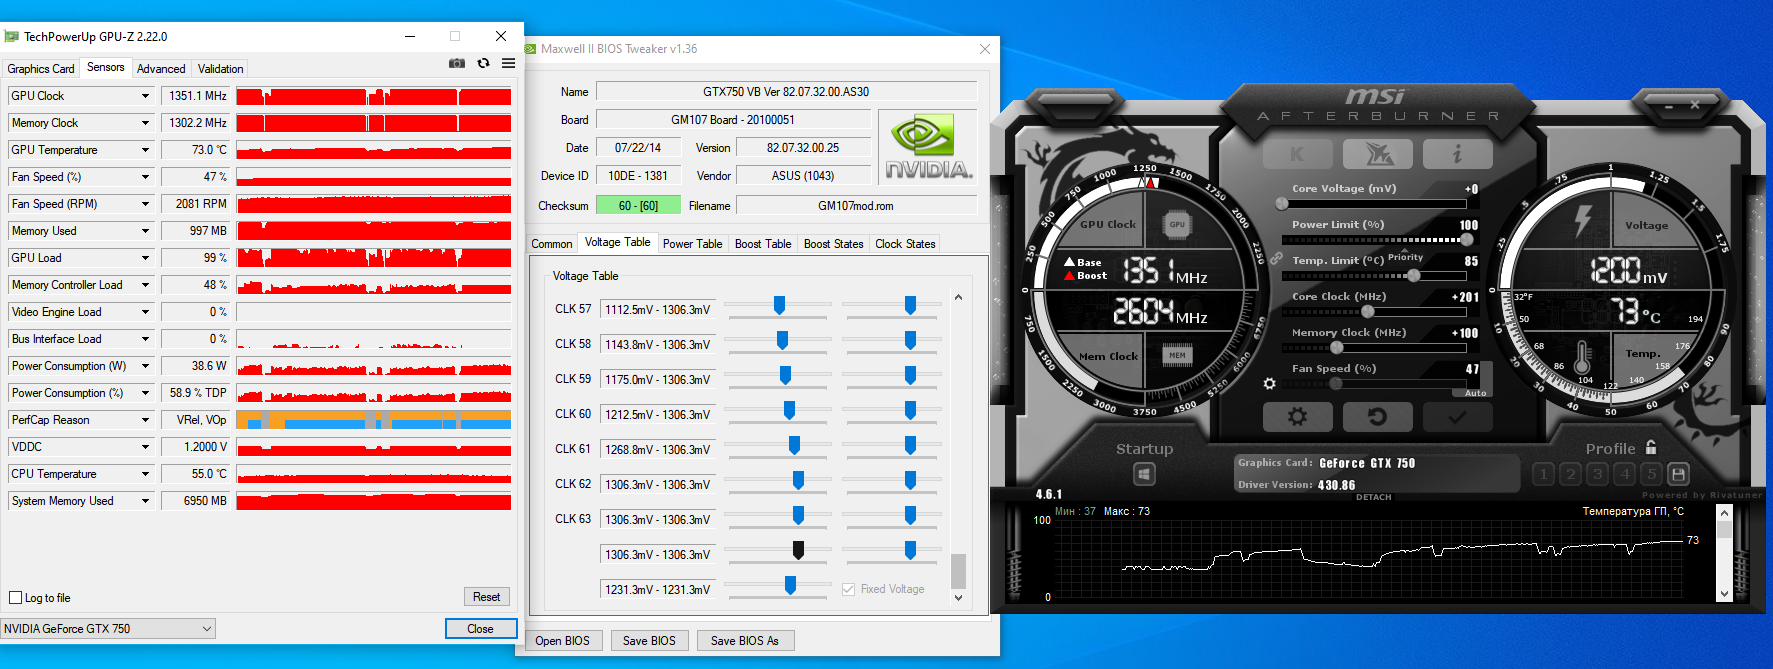Open the GPU-Z hamburger menu
The image size is (1773, 669).
click(x=509, y=63)
